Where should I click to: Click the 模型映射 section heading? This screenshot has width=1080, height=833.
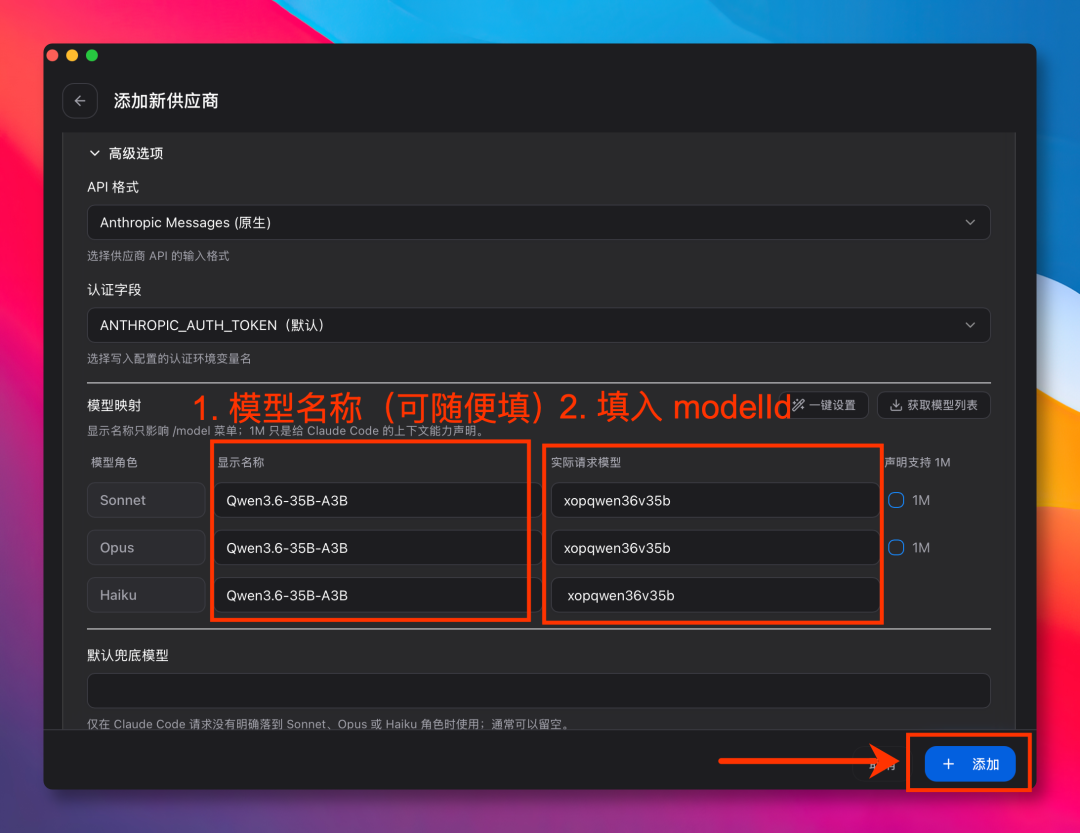pyautogui.click(x=114, y=406)
